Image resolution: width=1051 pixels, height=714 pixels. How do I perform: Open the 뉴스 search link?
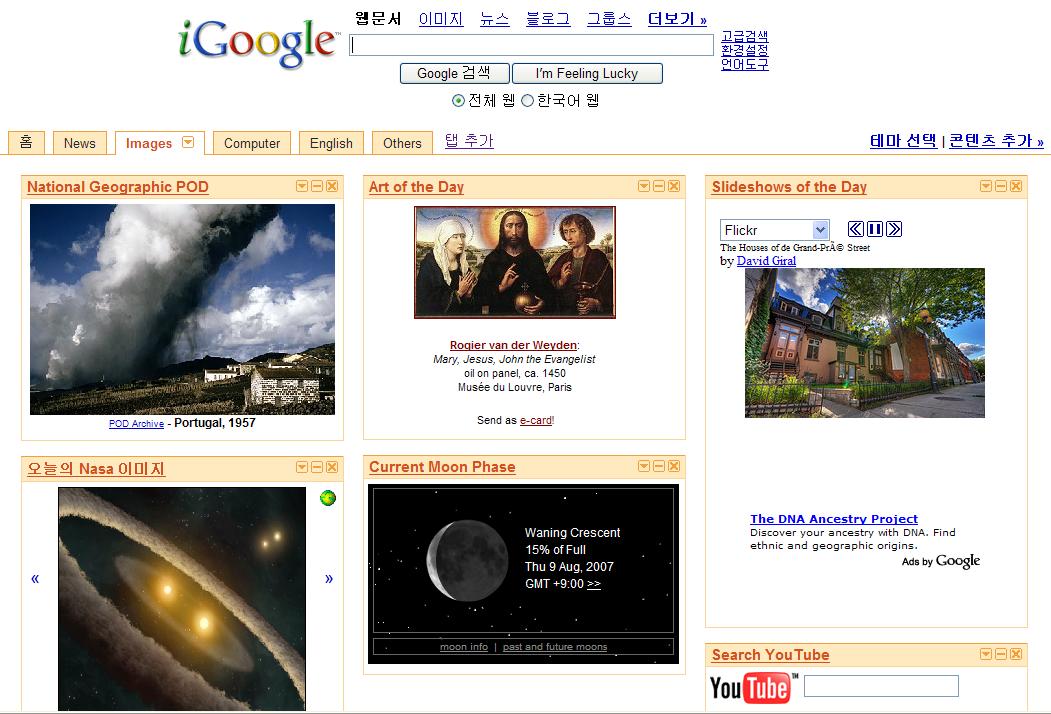click(495, 19)
